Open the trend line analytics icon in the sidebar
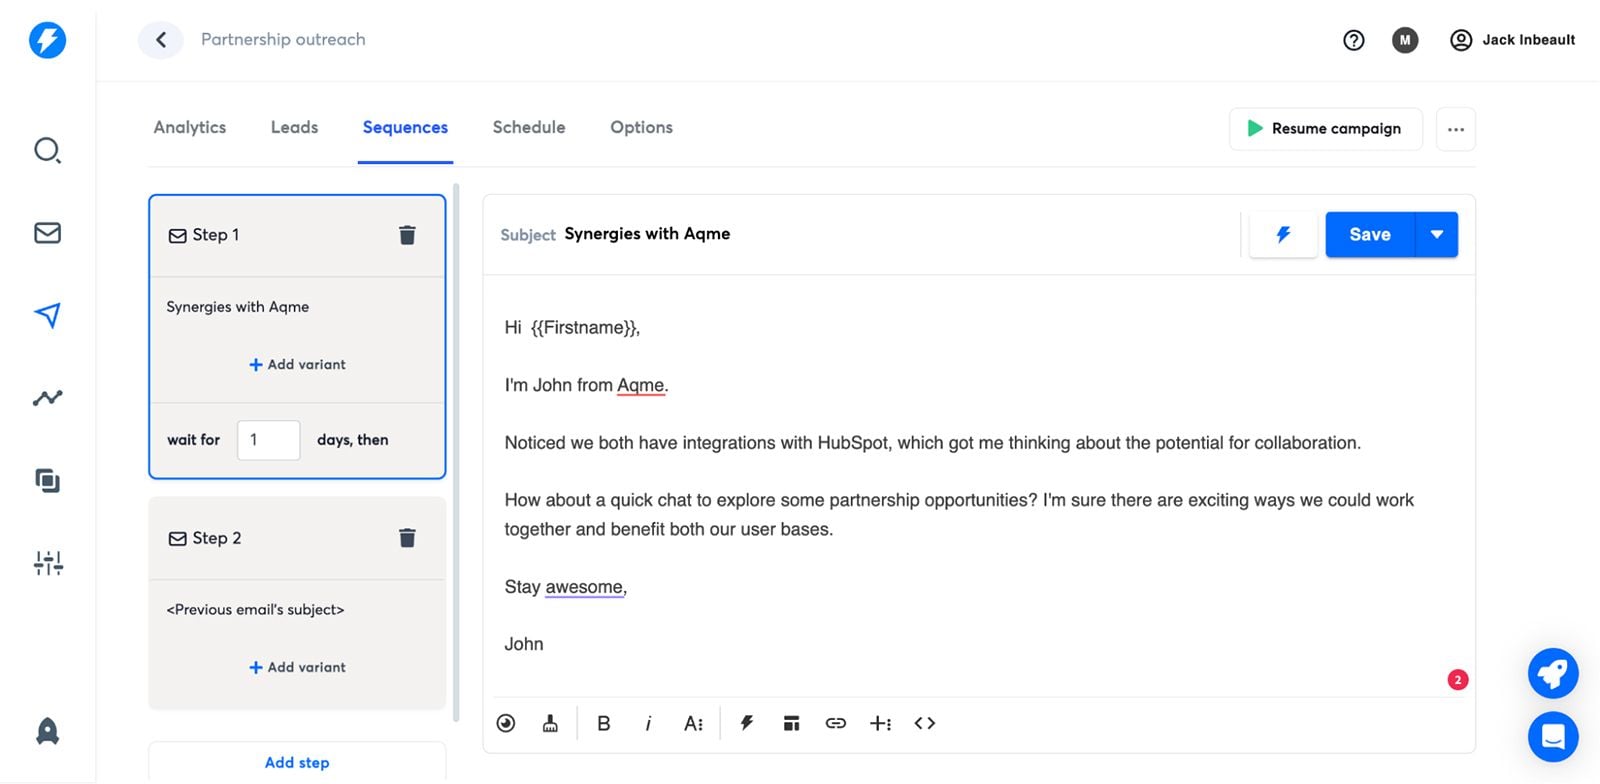The height and width of the screenshot is (784, 1600). (x=47, y=398)
